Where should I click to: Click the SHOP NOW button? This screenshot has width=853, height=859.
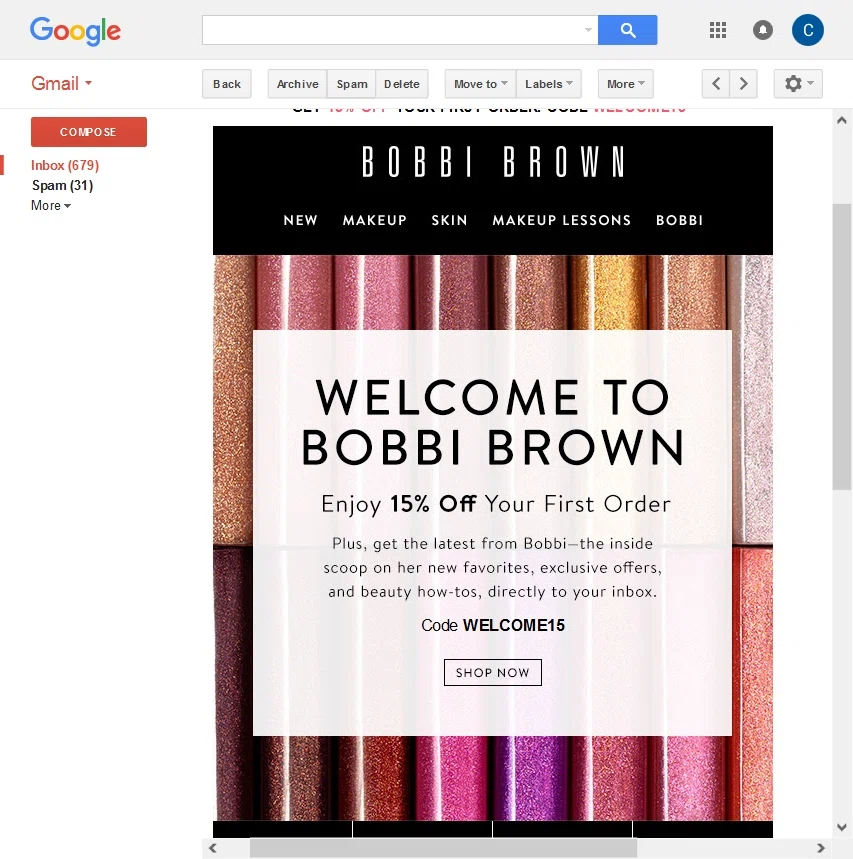493,672
